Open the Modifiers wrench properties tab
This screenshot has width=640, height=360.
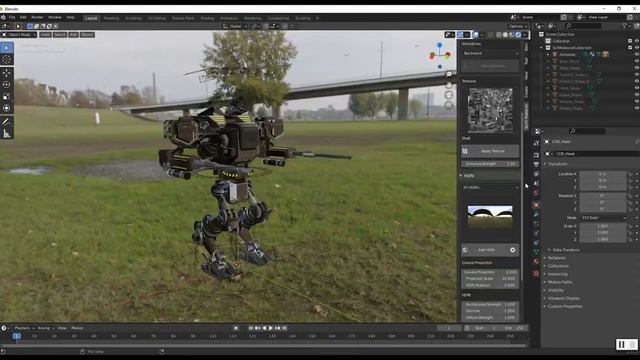[x=536, y=214]
